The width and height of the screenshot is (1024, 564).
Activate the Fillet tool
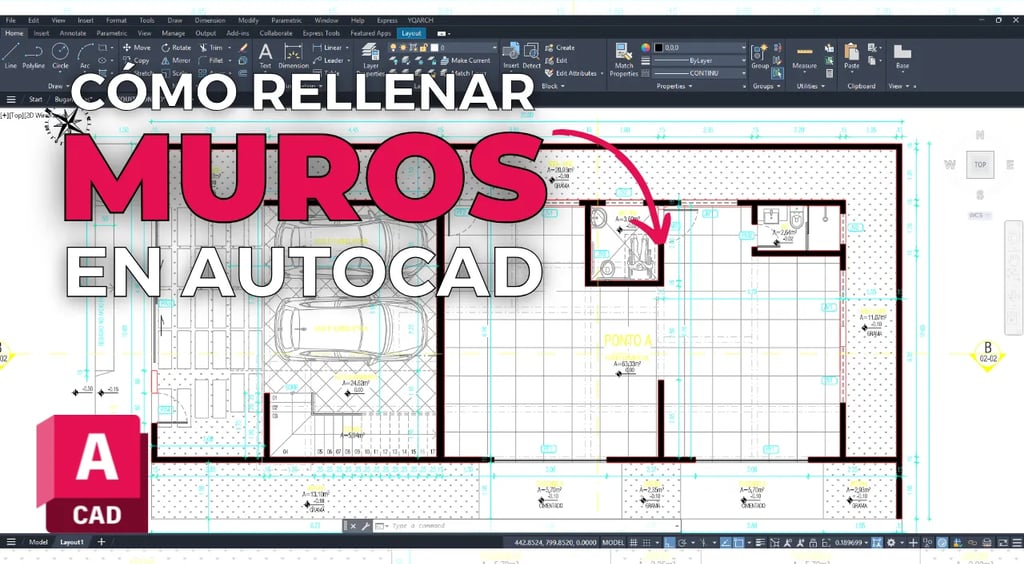211,60
